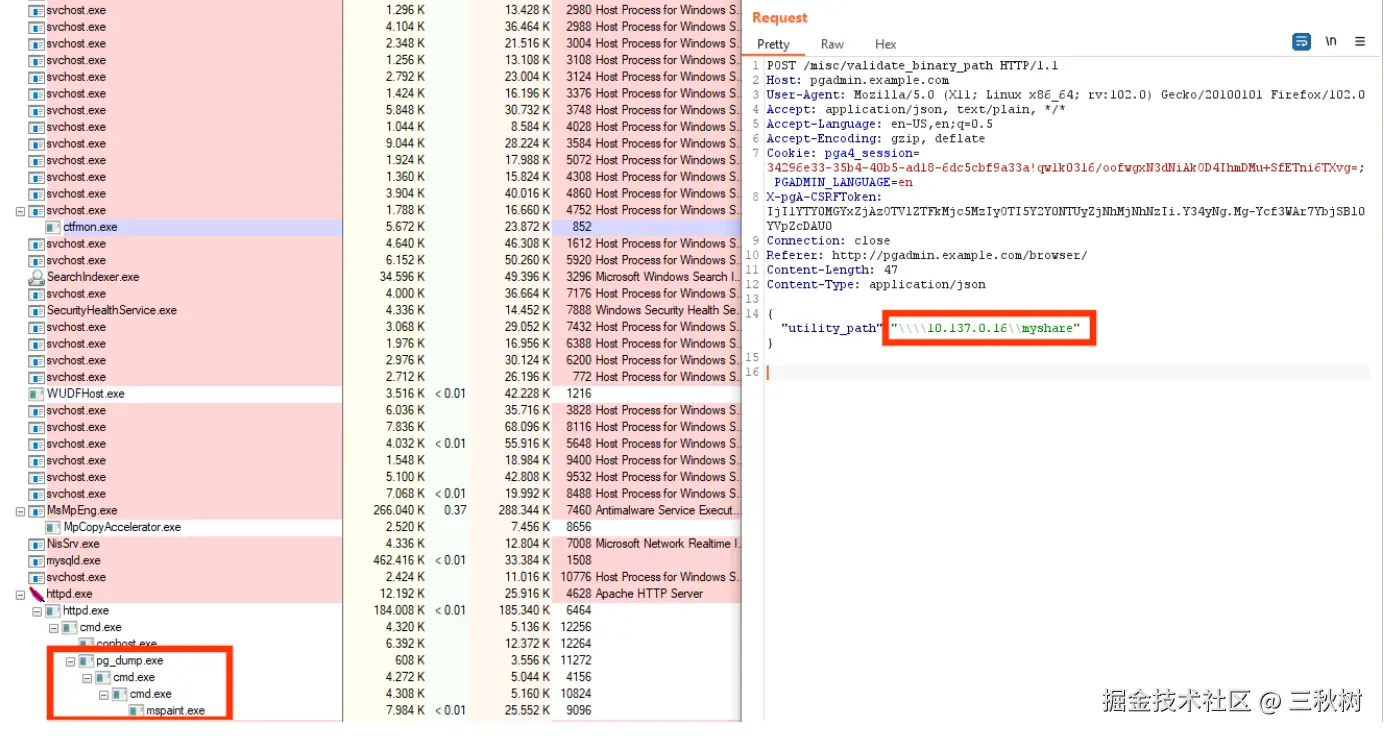Click the NisSrv.exe process icon
The height and width of the screenshot is (736, 1384).
coord(37,544)
